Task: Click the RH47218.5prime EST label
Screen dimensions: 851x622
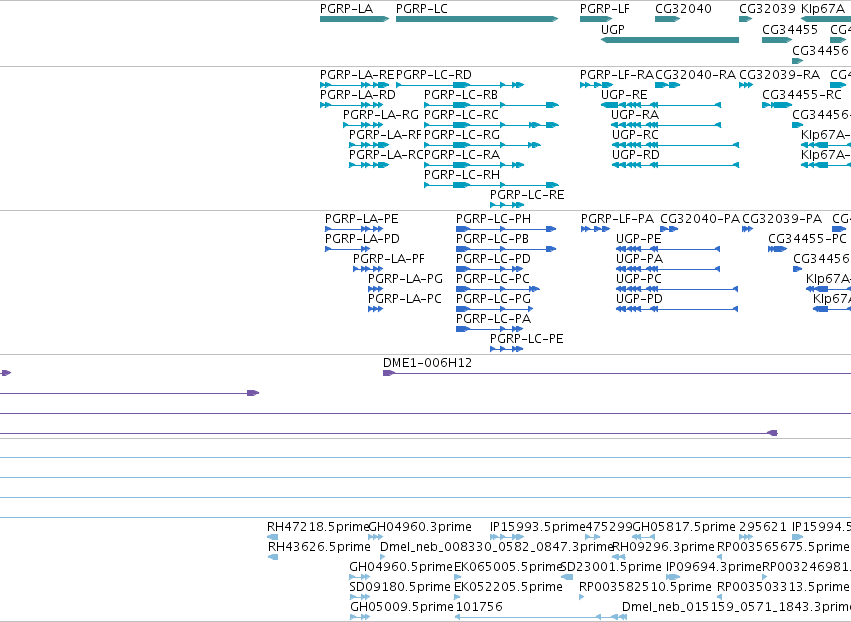Action: coord(318,527)
